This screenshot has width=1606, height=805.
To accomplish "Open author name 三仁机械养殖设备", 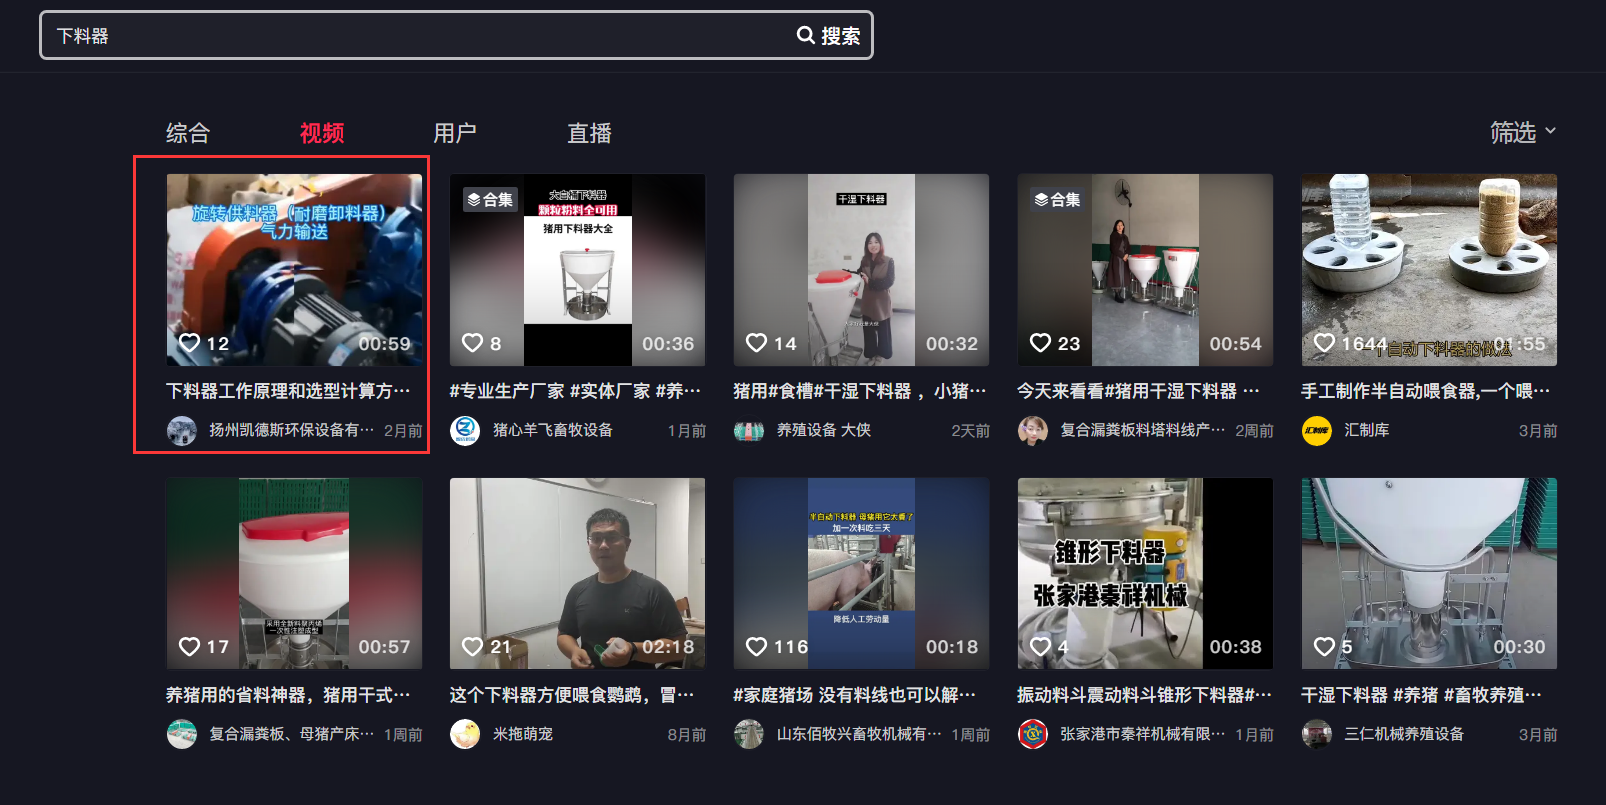I will (1404, 734).
